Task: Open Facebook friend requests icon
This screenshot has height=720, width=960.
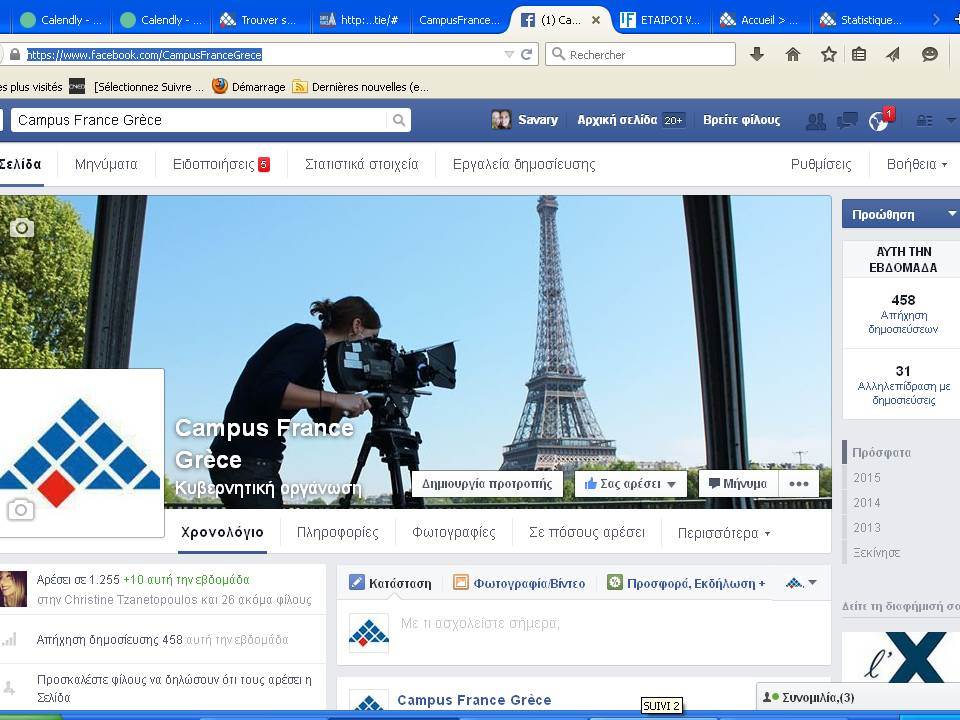Action: tap(816, 121)
